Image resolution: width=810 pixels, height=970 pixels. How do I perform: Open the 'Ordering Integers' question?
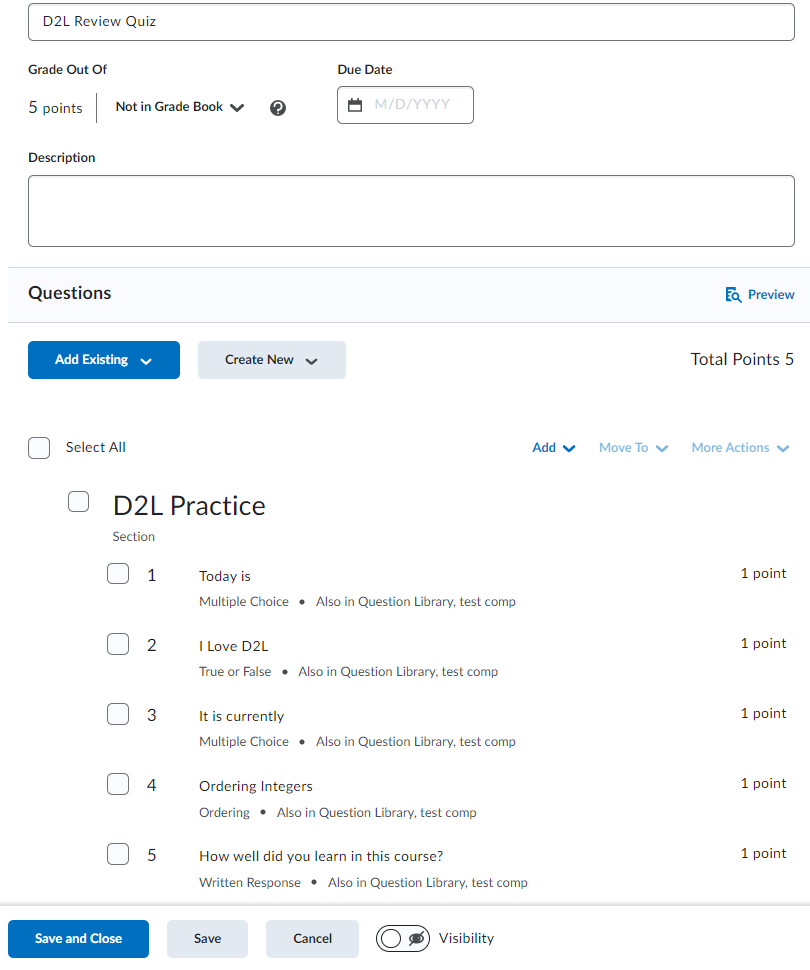256,786
